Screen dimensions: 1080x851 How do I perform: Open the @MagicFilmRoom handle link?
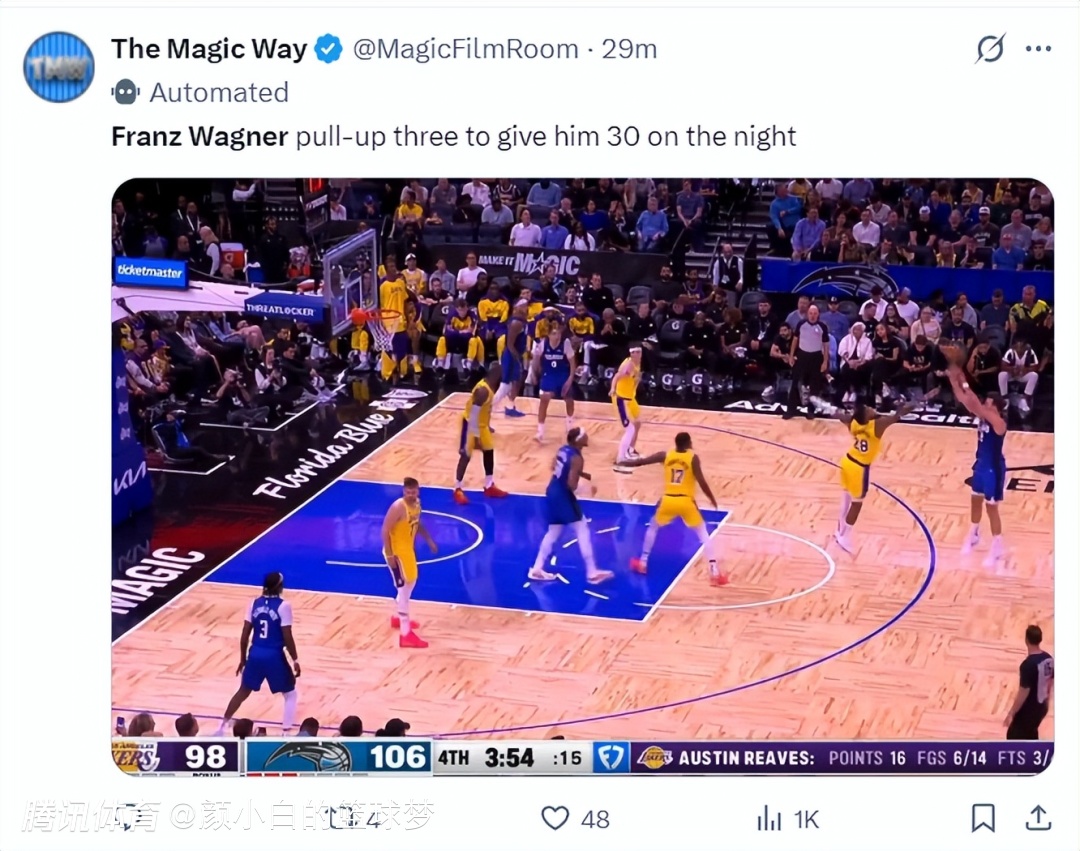click(466, 49)
